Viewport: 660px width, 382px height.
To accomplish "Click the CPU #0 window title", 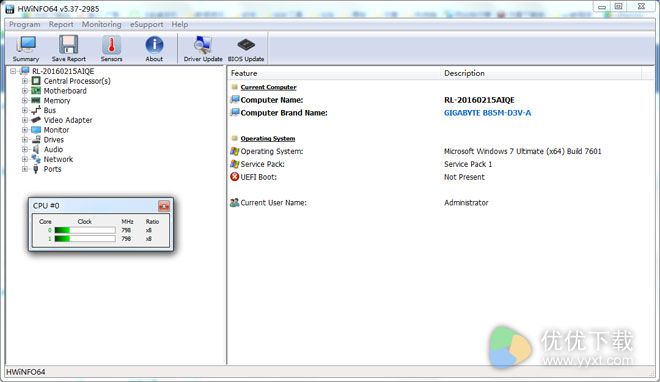I will tap(46, 206).
